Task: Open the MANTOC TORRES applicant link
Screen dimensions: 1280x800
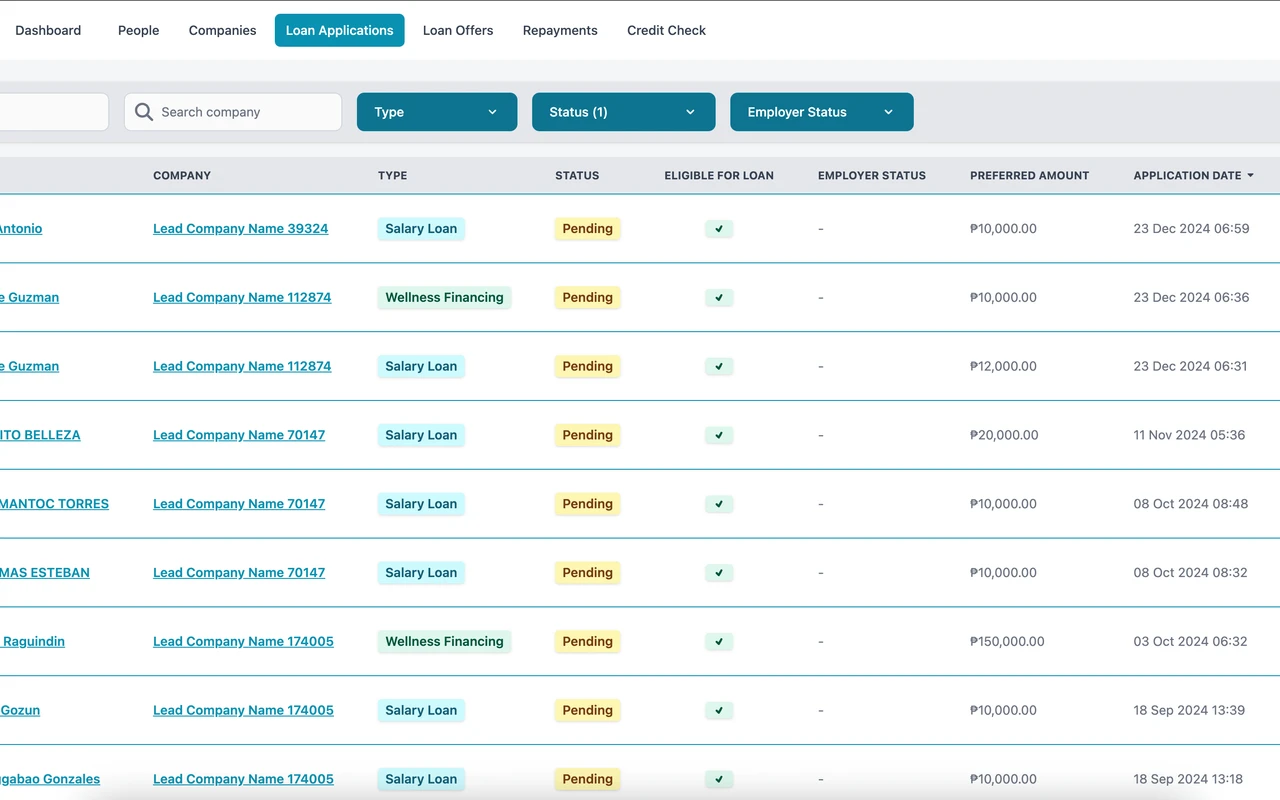Action: [54, 504]
